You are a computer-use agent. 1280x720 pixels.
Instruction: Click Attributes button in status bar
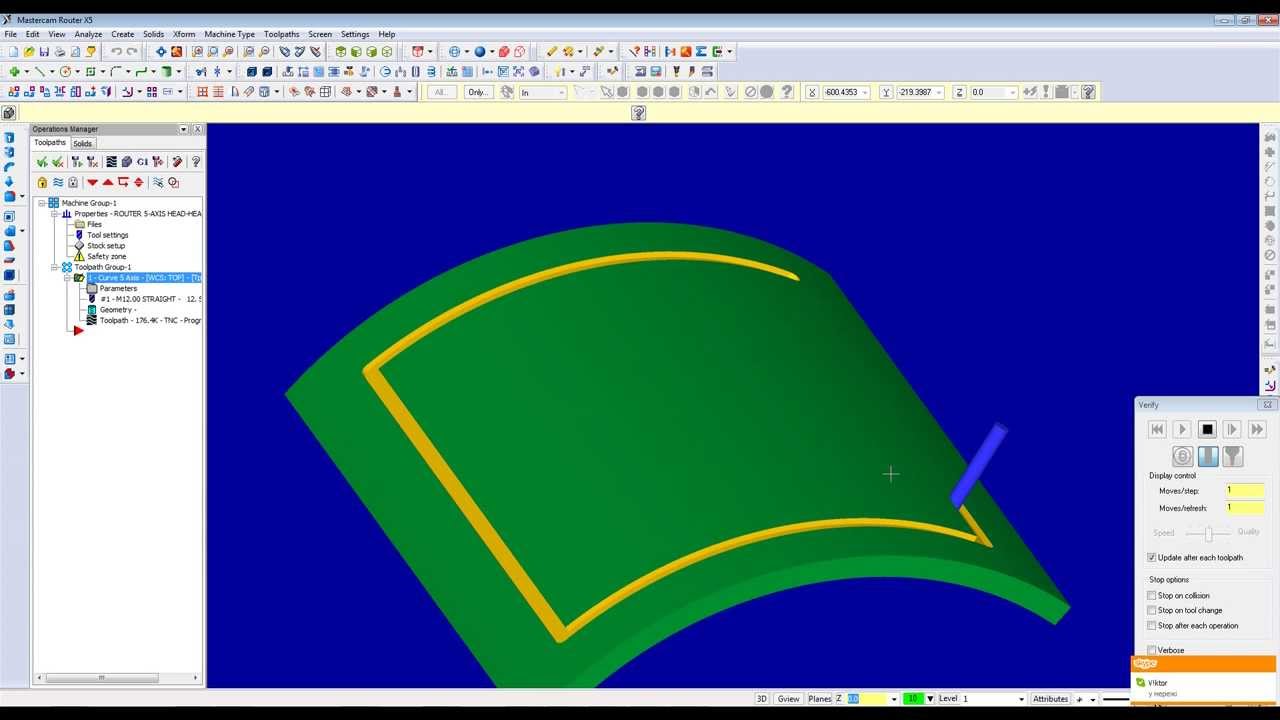coord(1050,699)
